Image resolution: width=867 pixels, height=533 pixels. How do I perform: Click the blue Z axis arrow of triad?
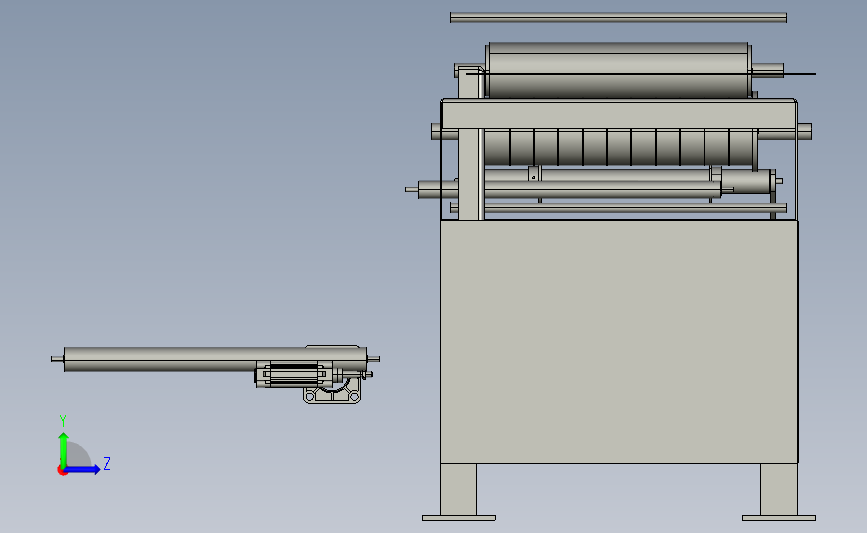click(x=83, y=470)
